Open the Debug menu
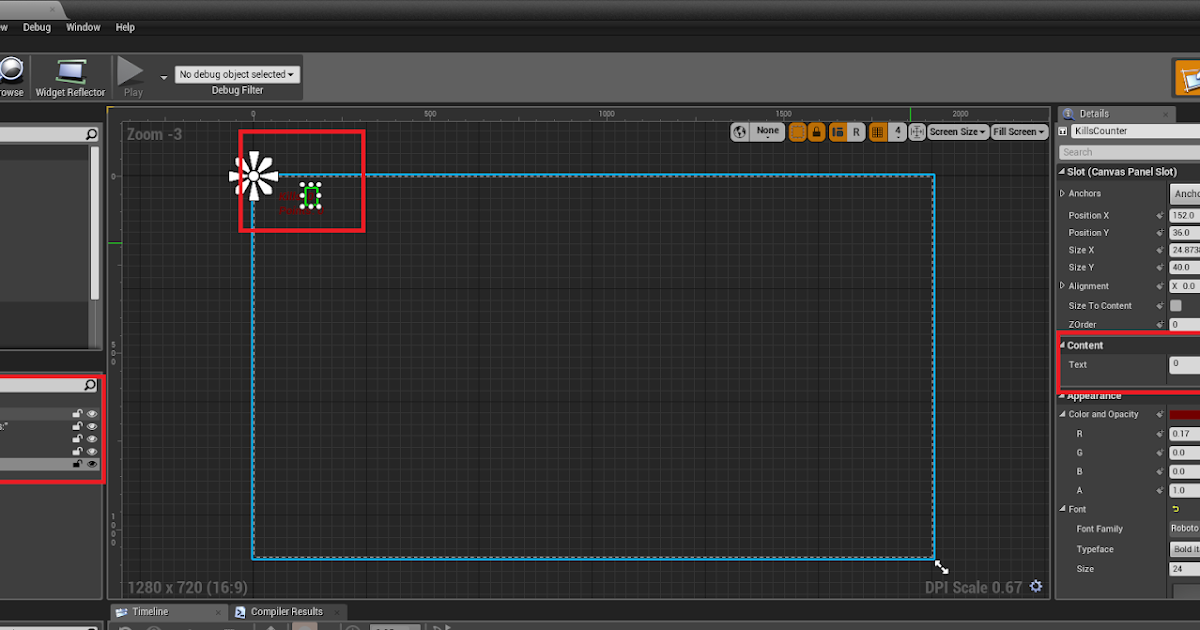 (x=36, y=27)
